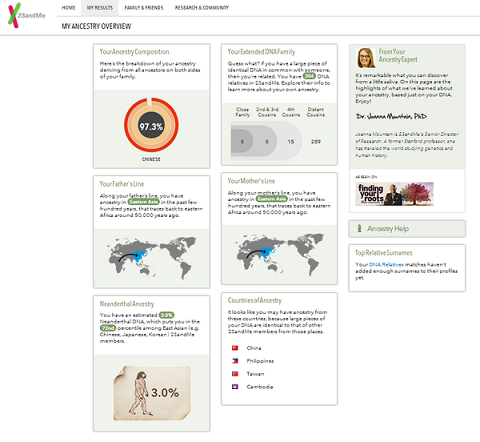Click the Taiwan flag icon
This screenshot has height=442, width=480.
click(x=235, y=374)
